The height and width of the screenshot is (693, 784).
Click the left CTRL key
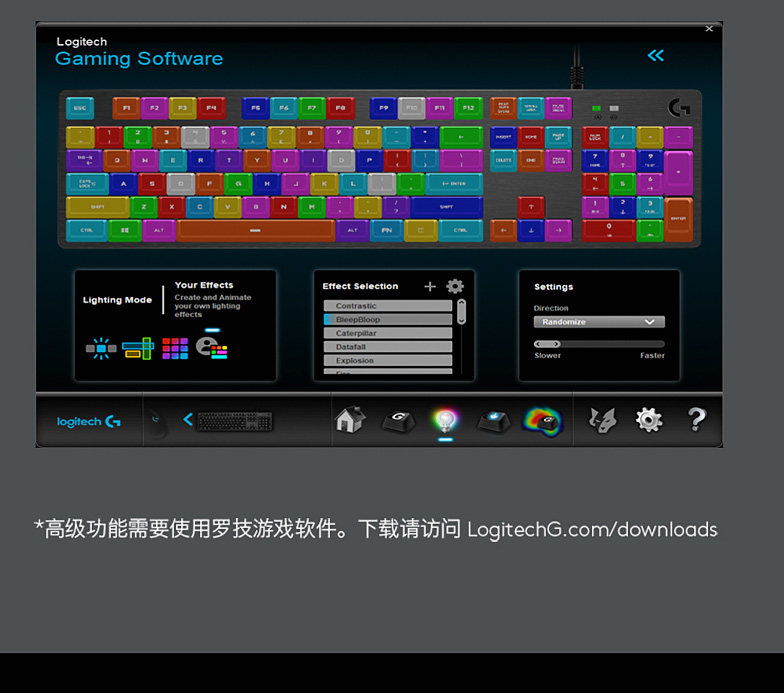(x=86, y=230)
